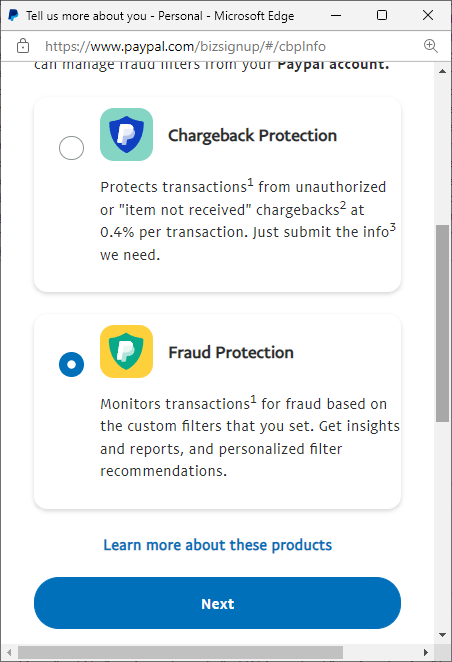Click the vertical scrollbar up arrow
The height and width of the screenshot is (662, 452).
pyautogui.click(x=442, y=71)
